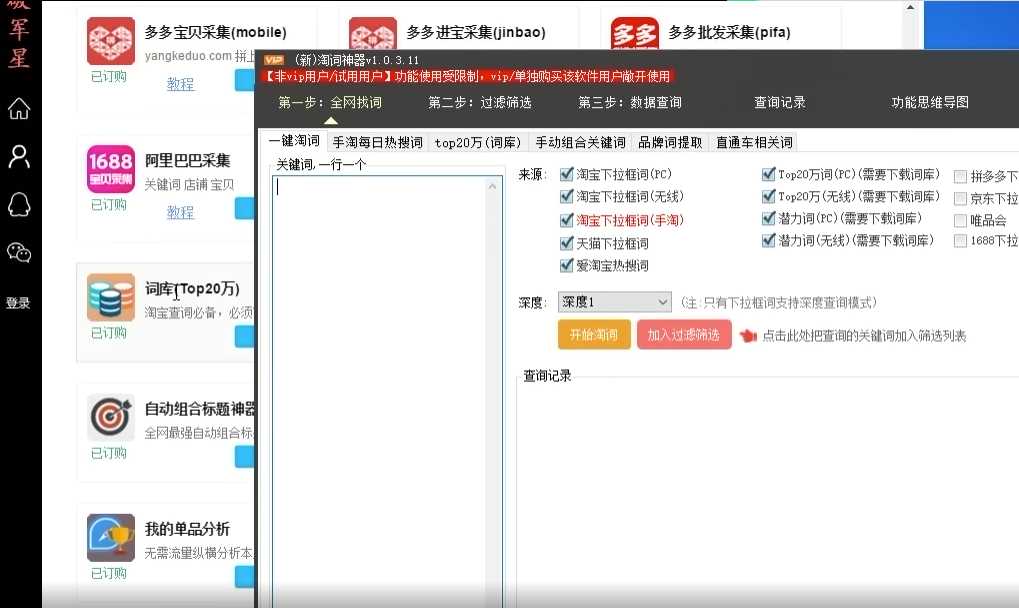This screenshot has width=1019, height=608.
Task: Click the 关键词店铺宝贝 description text
Action: click(x=189, y=184)
